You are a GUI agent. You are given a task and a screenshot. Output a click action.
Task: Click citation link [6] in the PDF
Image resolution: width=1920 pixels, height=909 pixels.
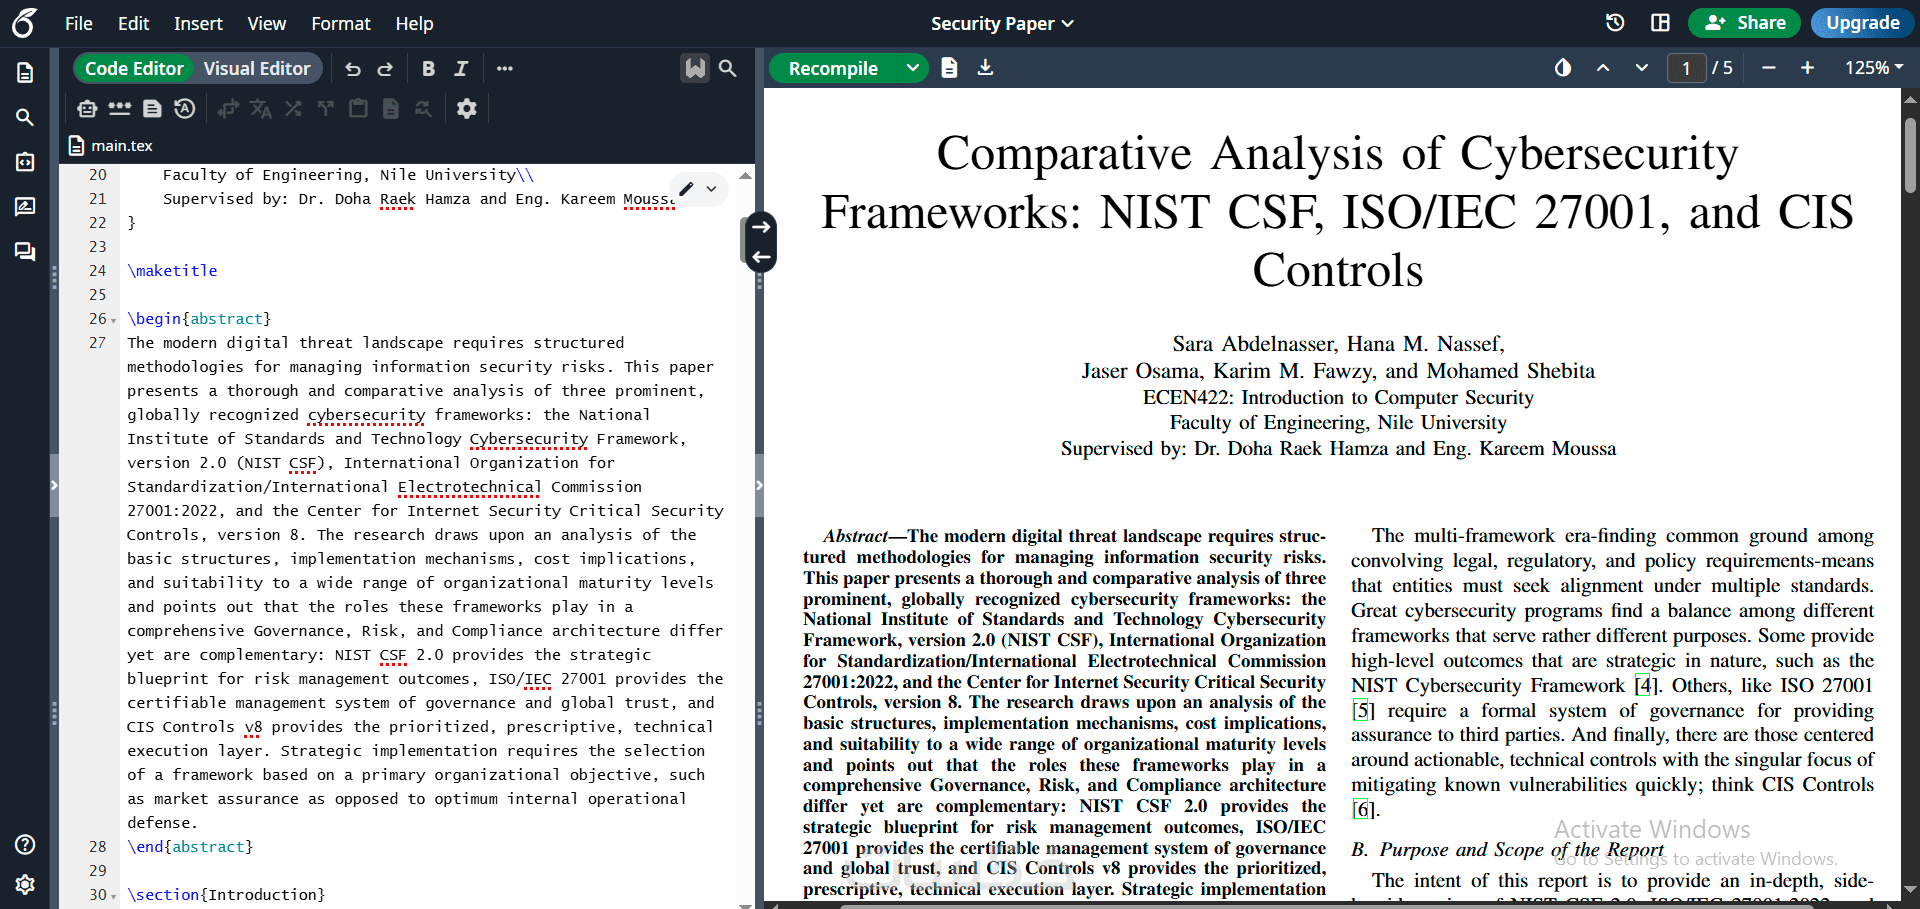tap(1362, 810)
